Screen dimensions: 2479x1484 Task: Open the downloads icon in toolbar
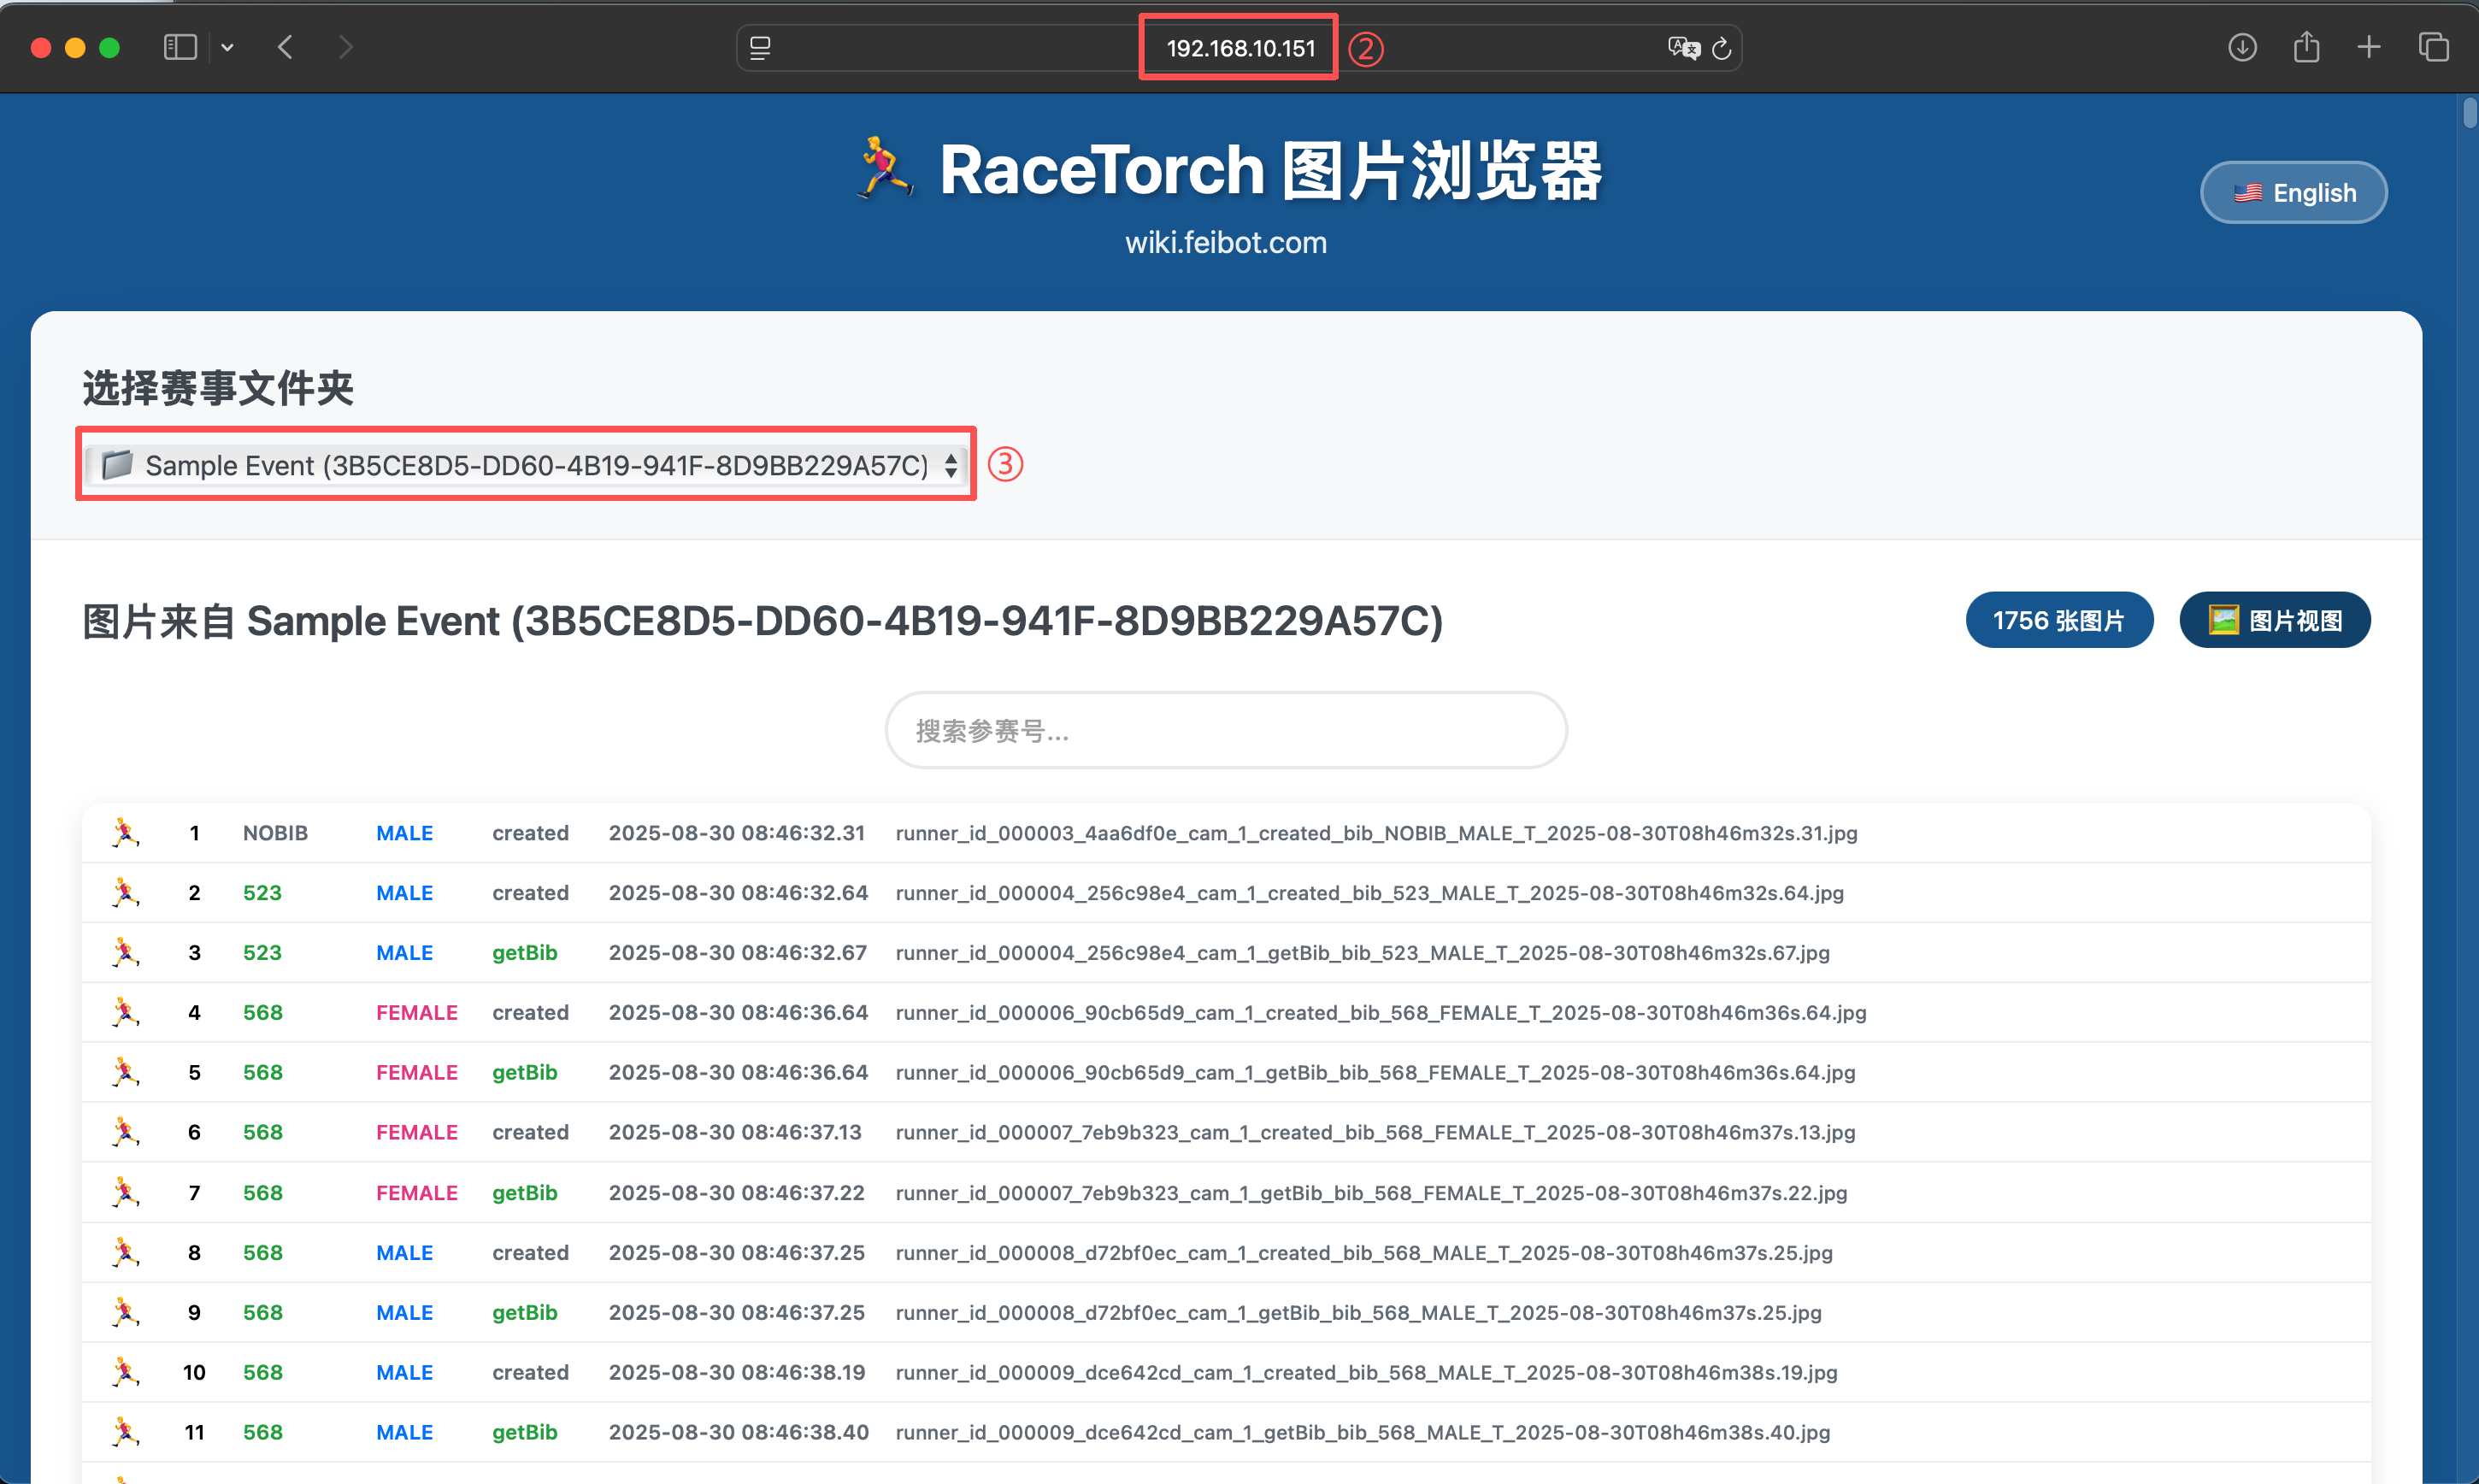2242,47
